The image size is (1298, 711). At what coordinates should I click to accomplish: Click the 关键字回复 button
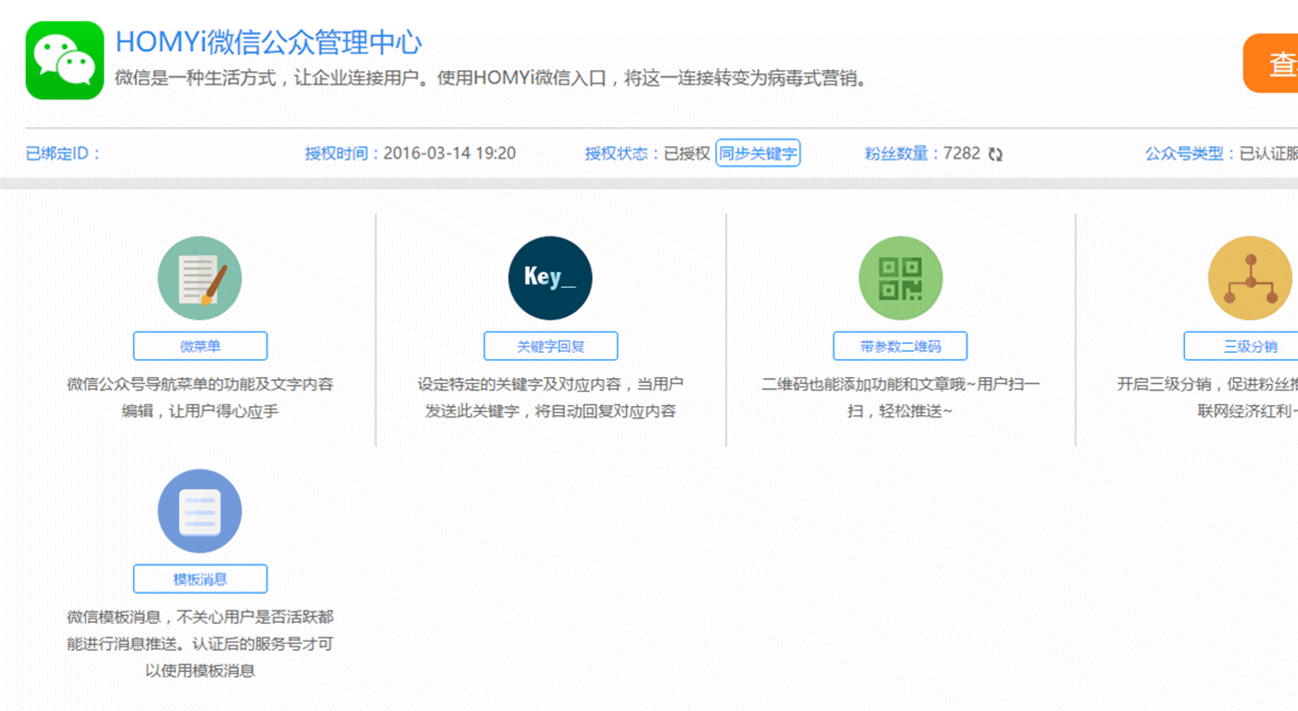(550, 346)
